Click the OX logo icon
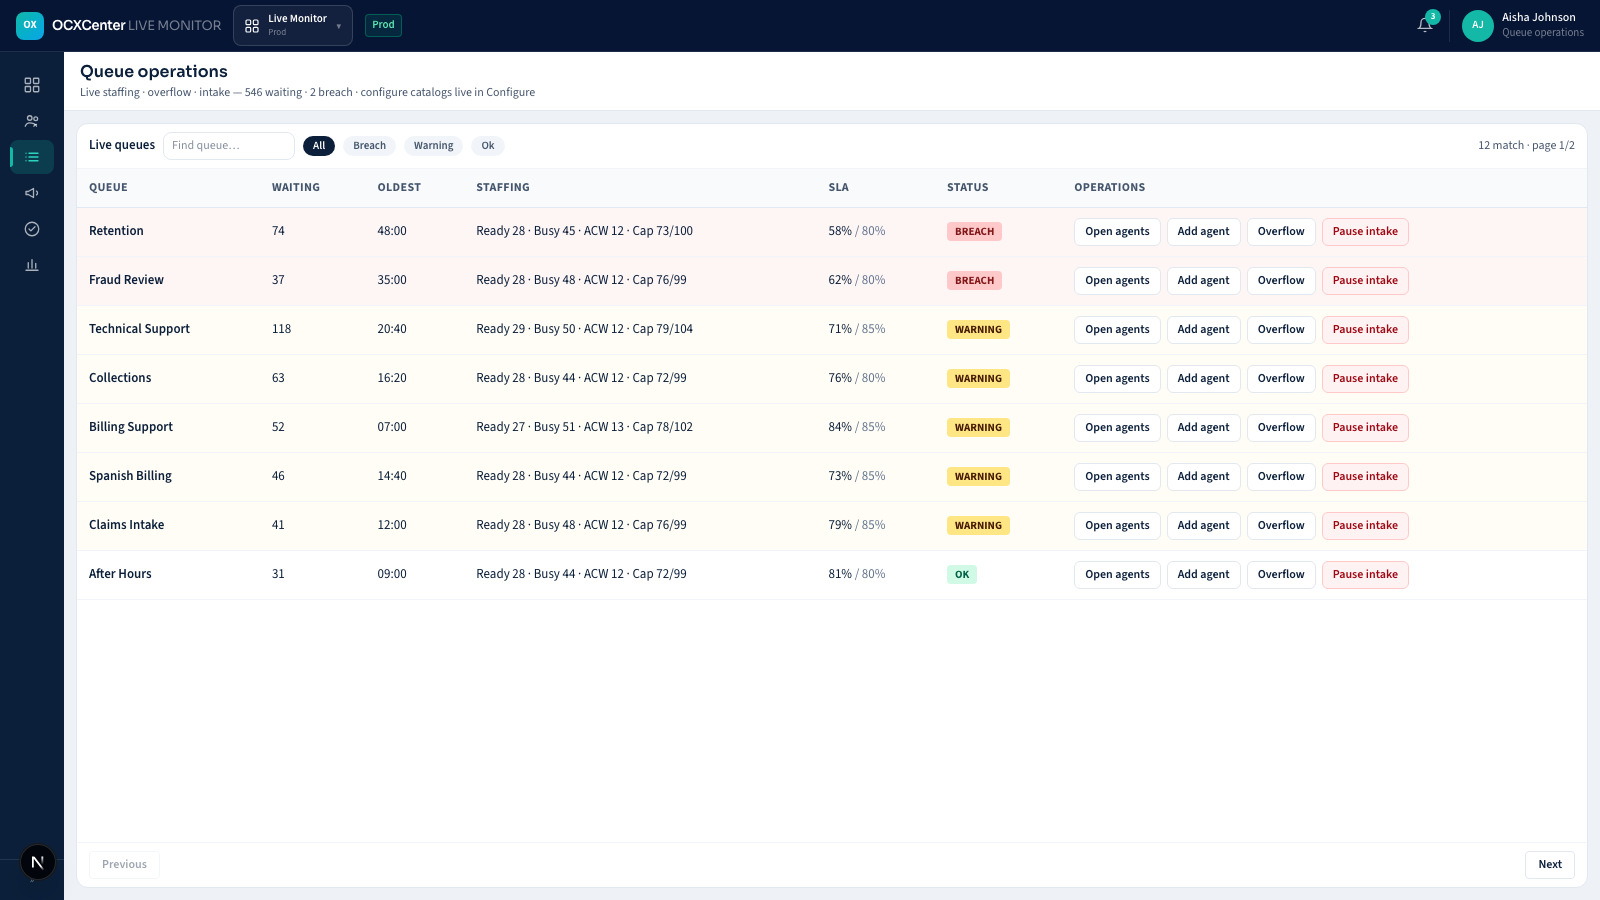The height and width of the screenshot is (900, 1600). (x=30, y=26)
